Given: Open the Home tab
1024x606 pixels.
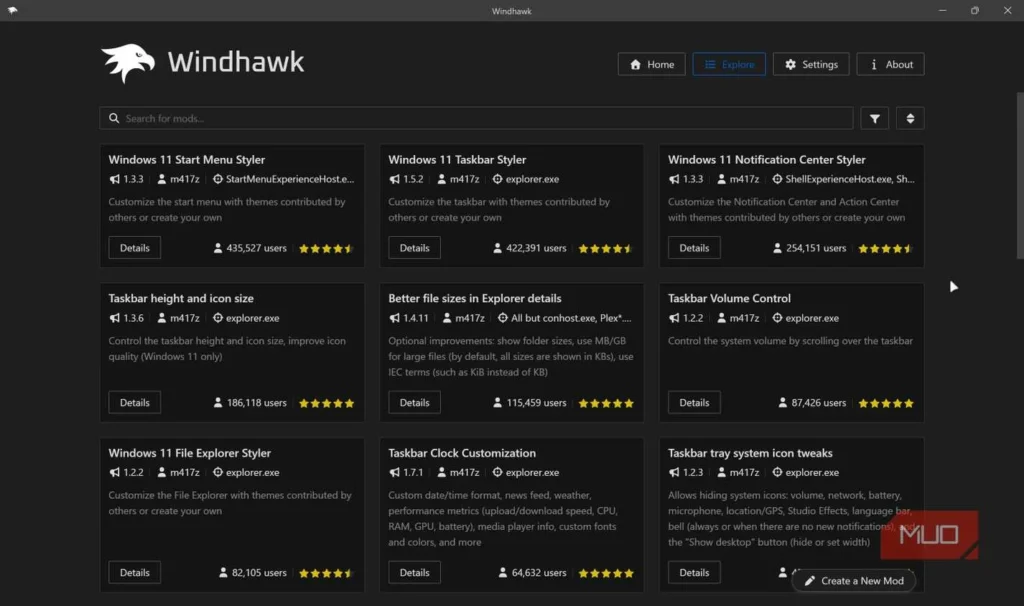Looking at the screenshot, I should (x=651, y=64).
